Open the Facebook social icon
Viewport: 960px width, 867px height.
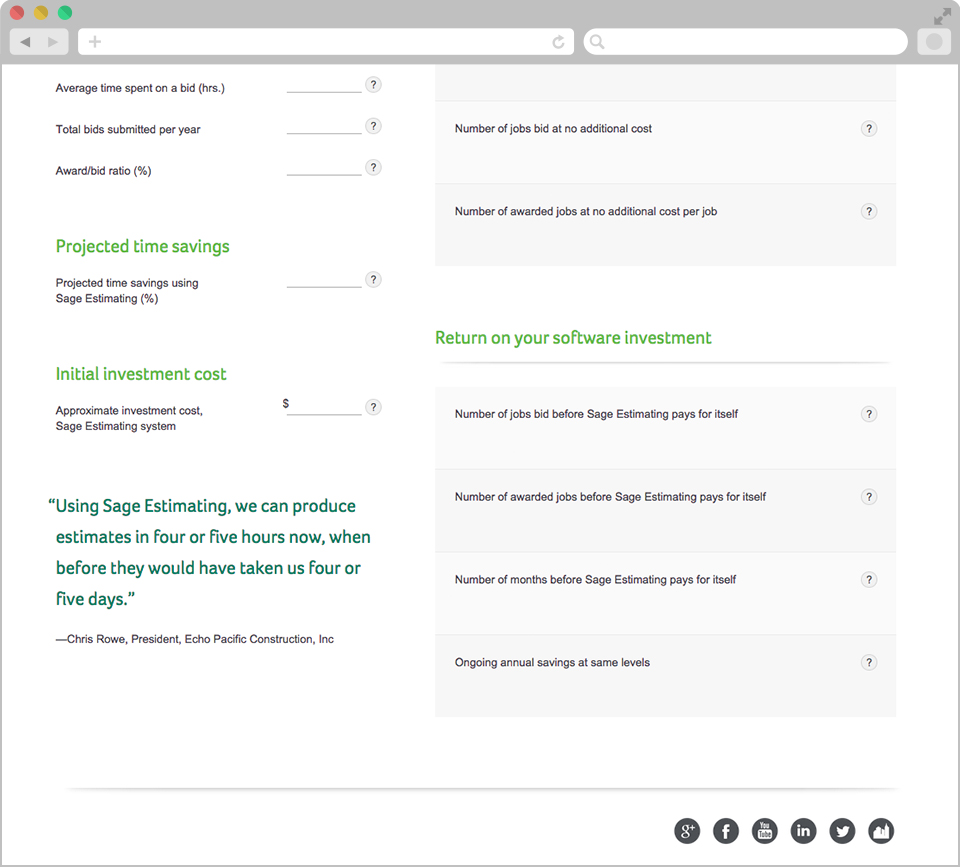[x=726, y=831]
